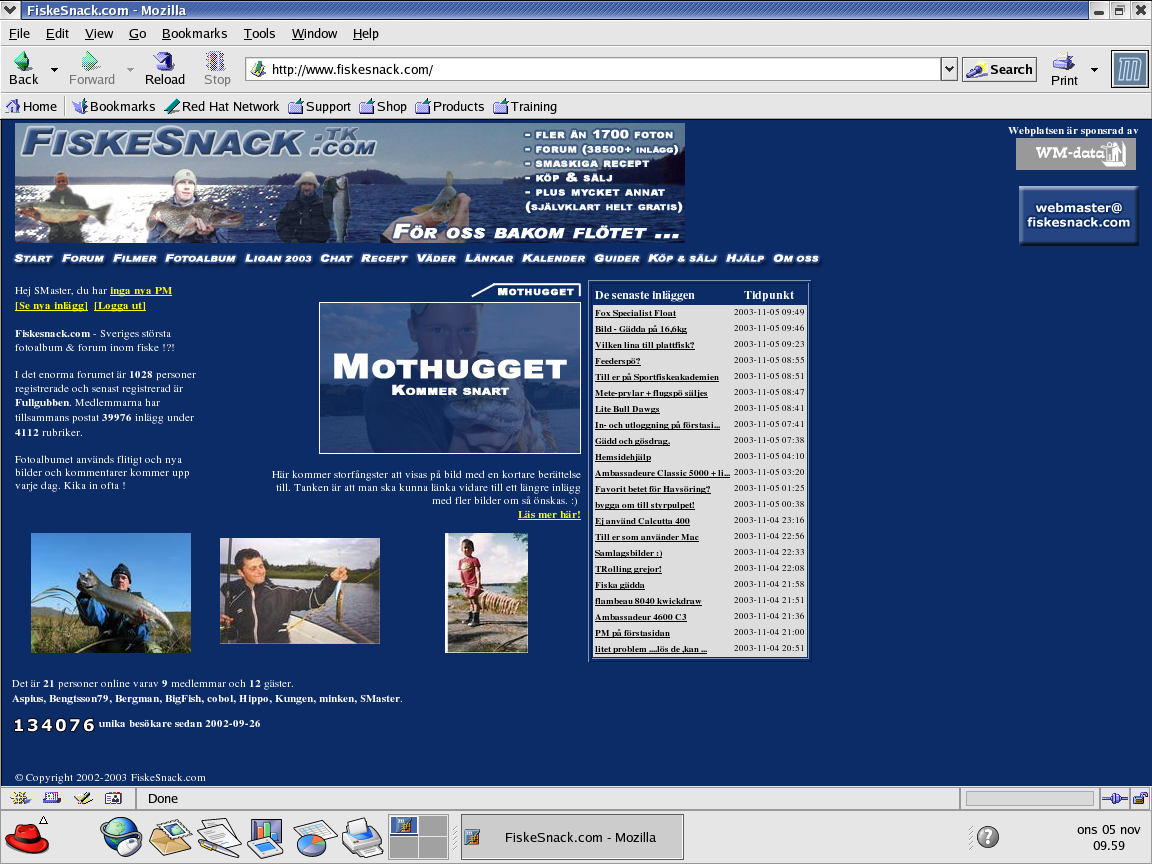
Task: Open the URL bar history dropdown
Action: (x=949, y=69)
